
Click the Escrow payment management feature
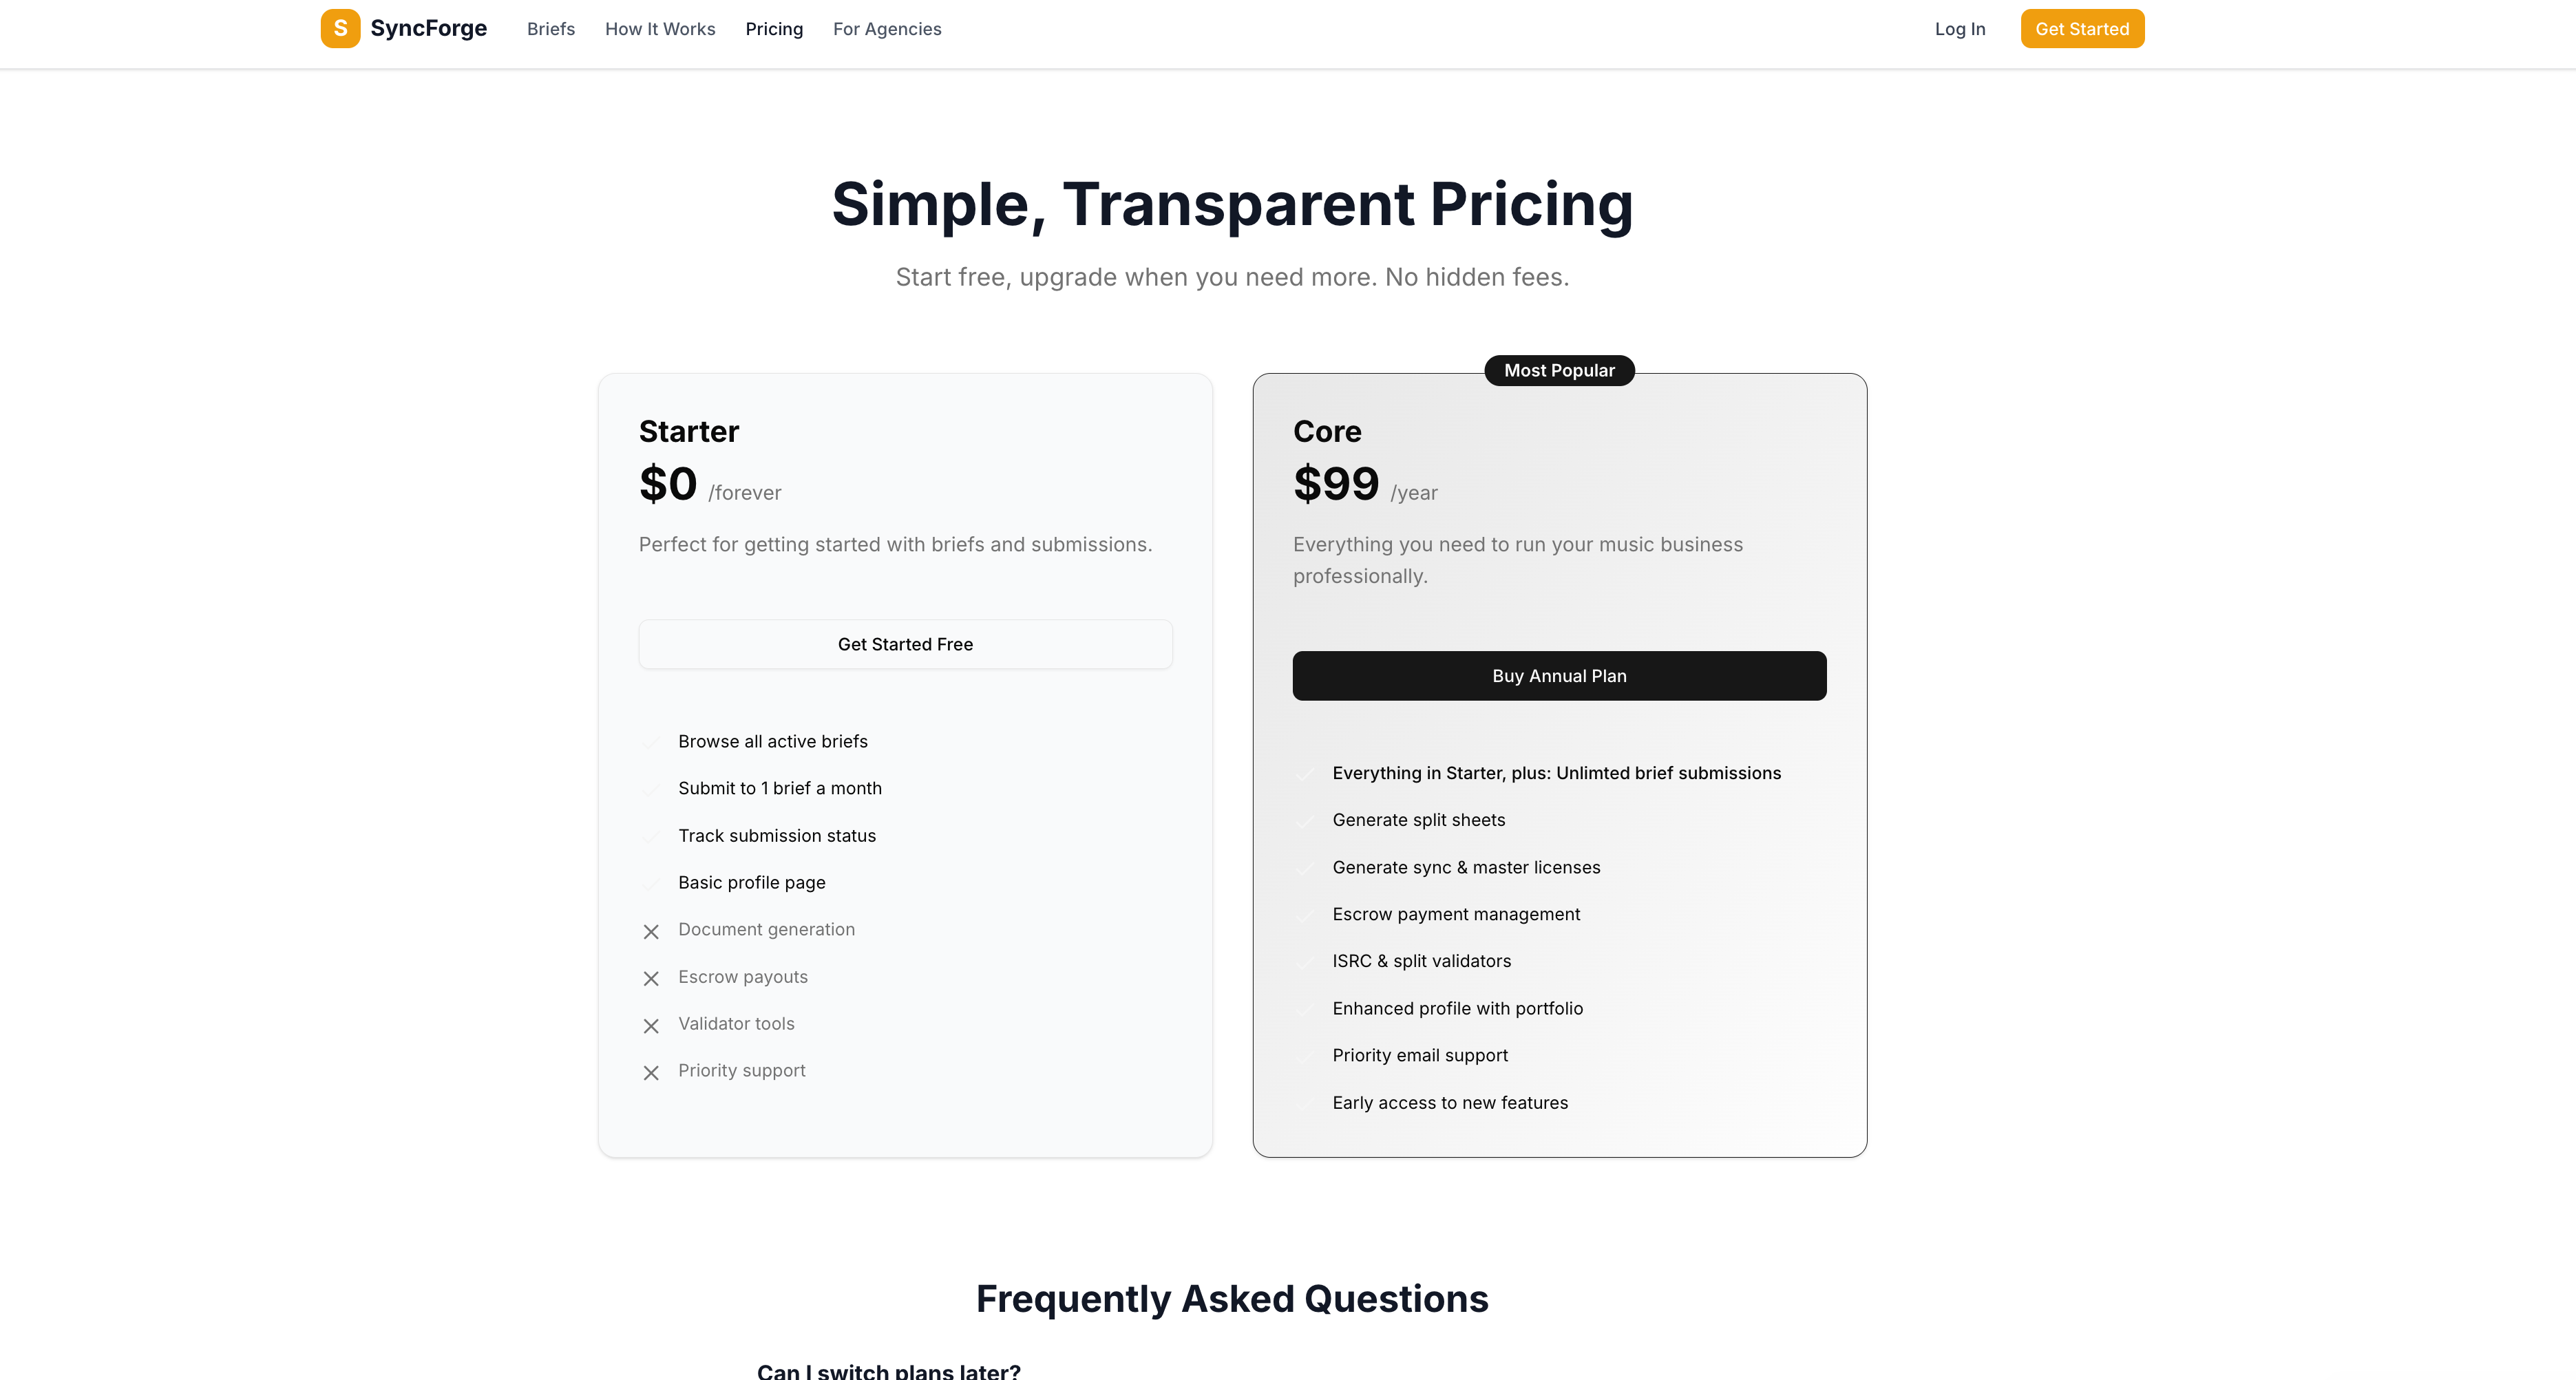point(1456,914)
